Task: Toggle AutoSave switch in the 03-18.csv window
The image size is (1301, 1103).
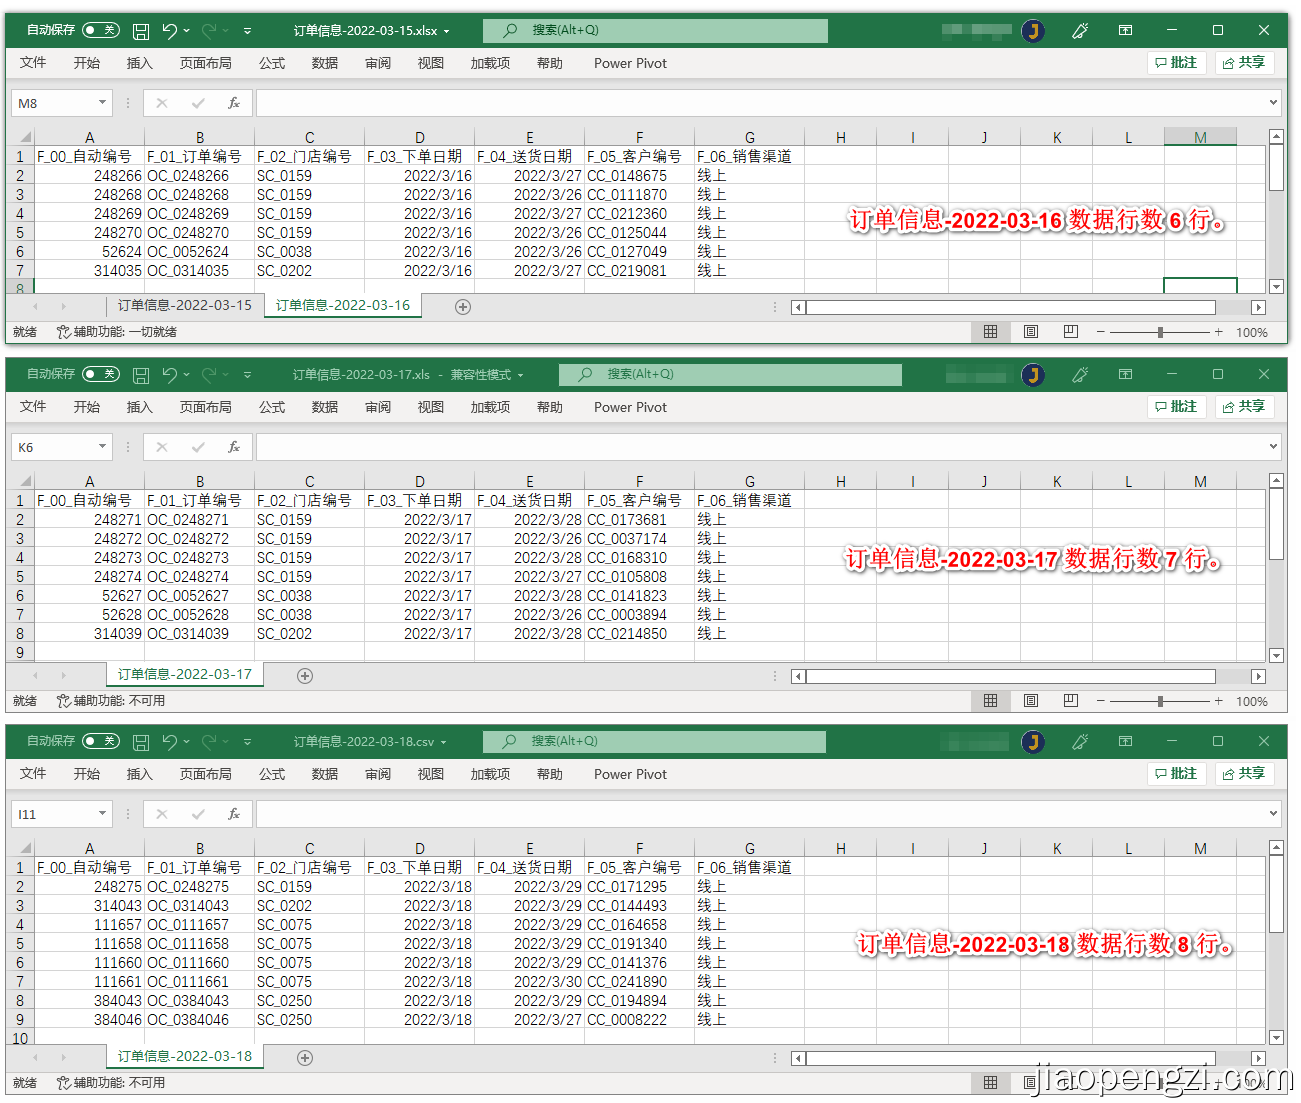Action: click(x=101, y=741)
